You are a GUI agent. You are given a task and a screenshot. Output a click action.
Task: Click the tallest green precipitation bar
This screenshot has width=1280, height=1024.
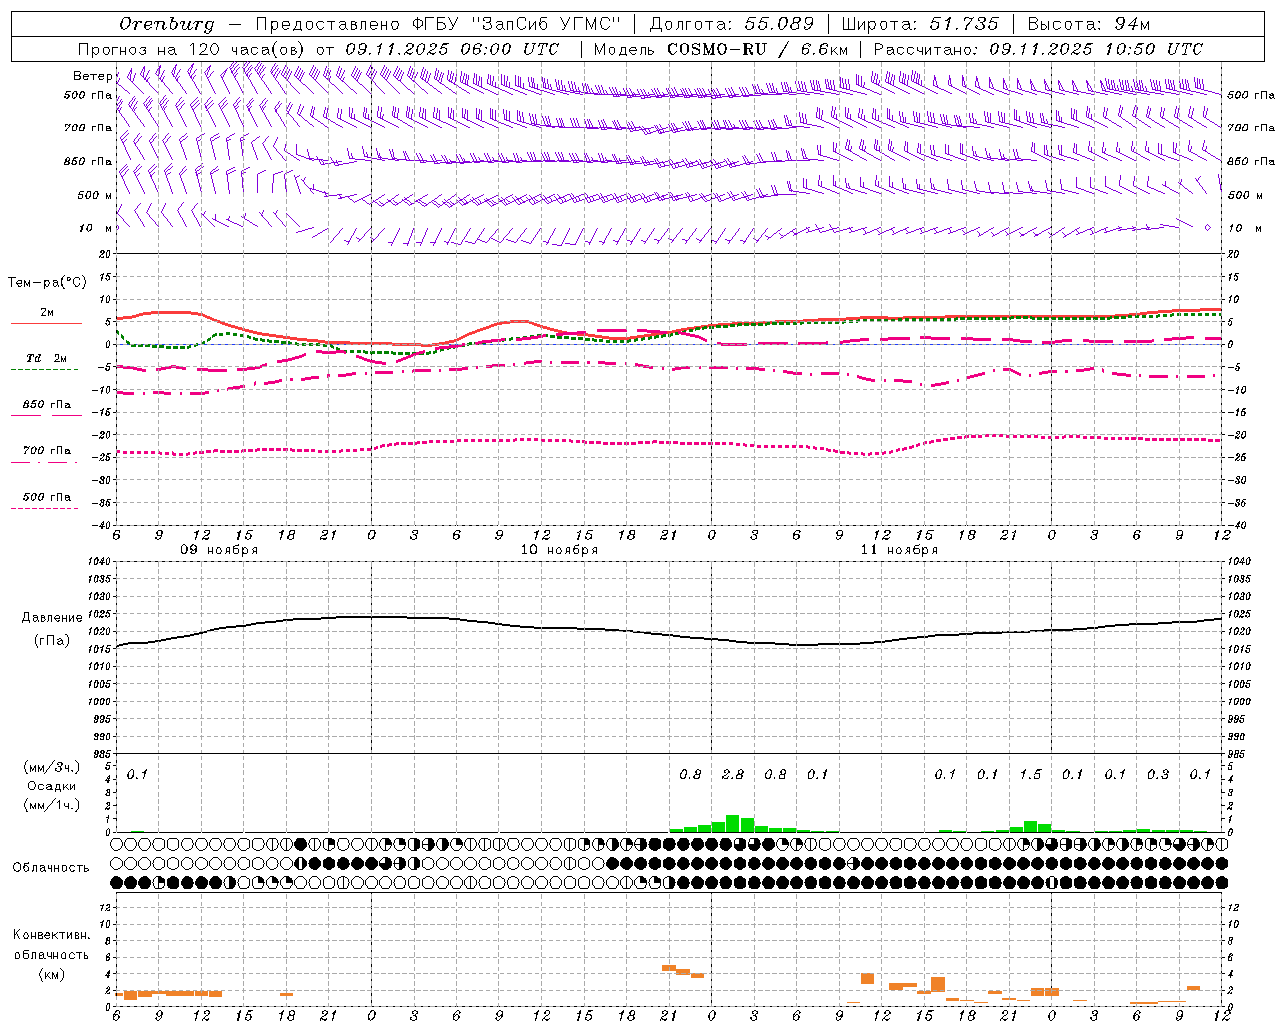pyautogui.click(x=732, y=823)
